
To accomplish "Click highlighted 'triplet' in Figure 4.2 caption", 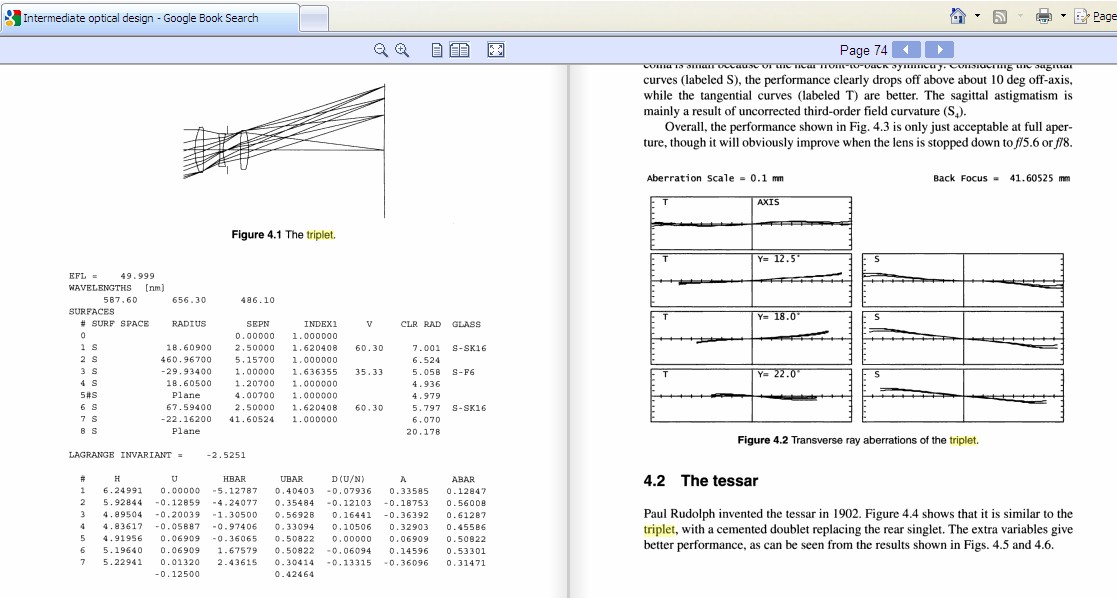I will coord(963,440).
